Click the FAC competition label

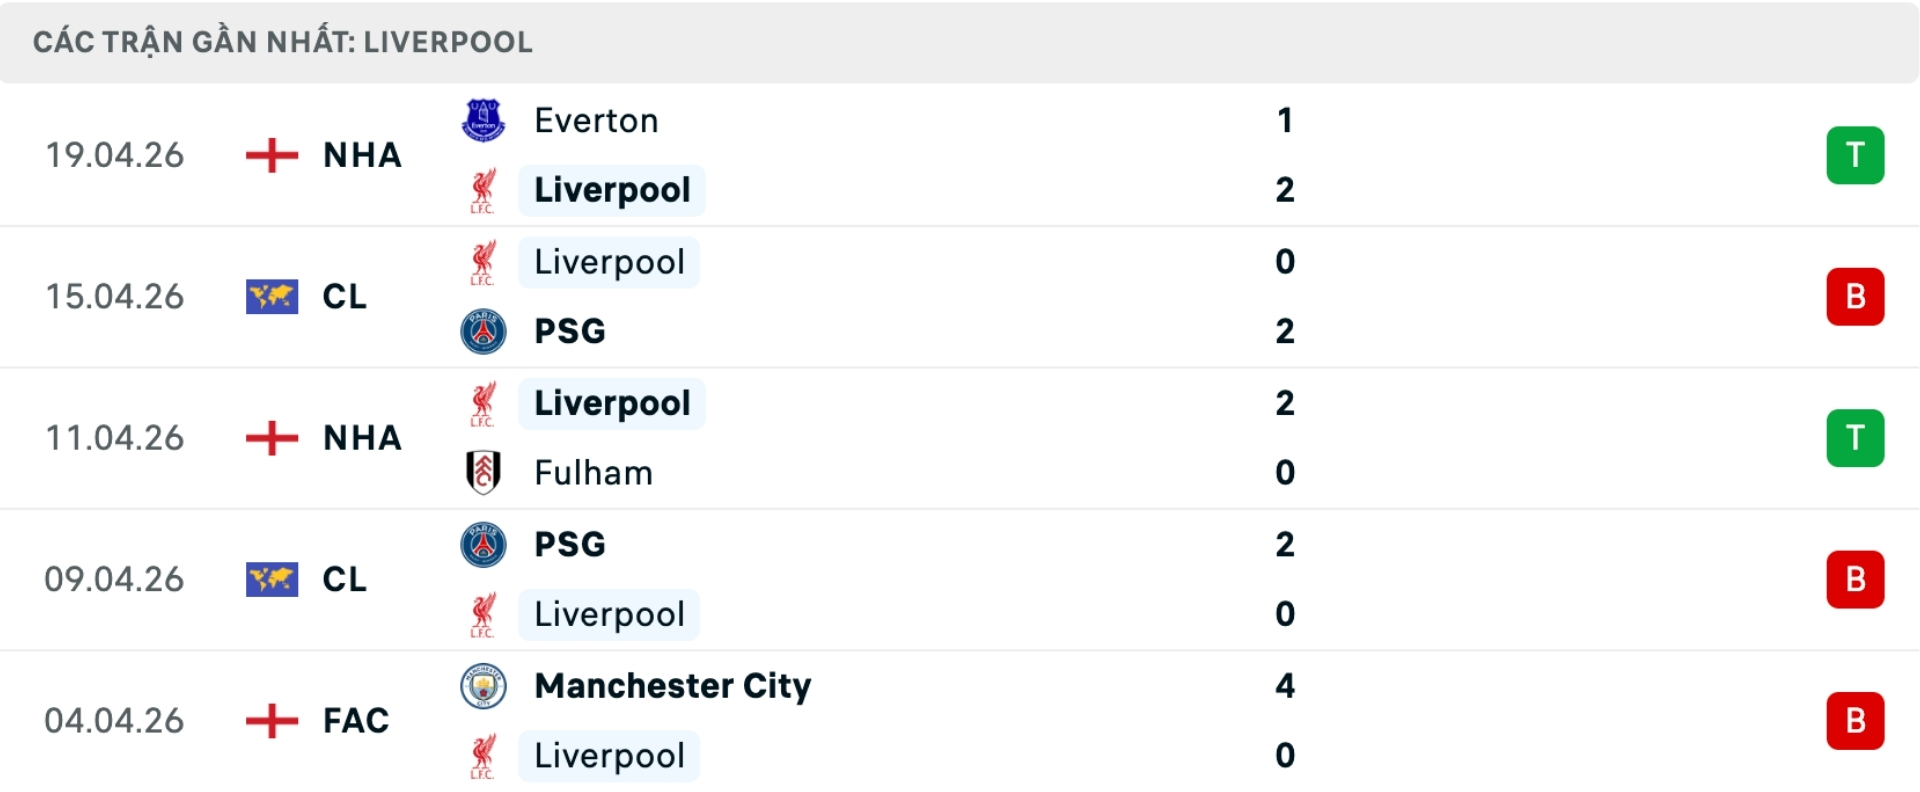pyautogui.click(x=356, y=720)
